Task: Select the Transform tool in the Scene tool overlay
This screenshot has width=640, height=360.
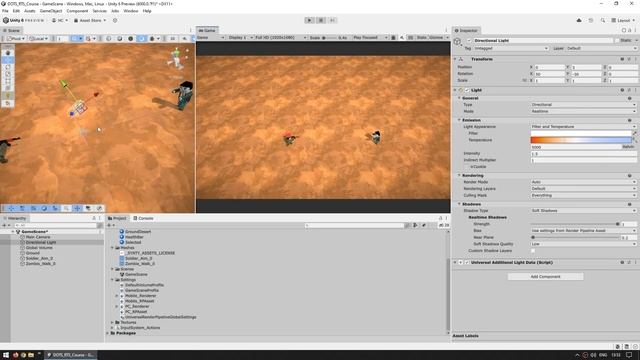Action: click(8, 88)
